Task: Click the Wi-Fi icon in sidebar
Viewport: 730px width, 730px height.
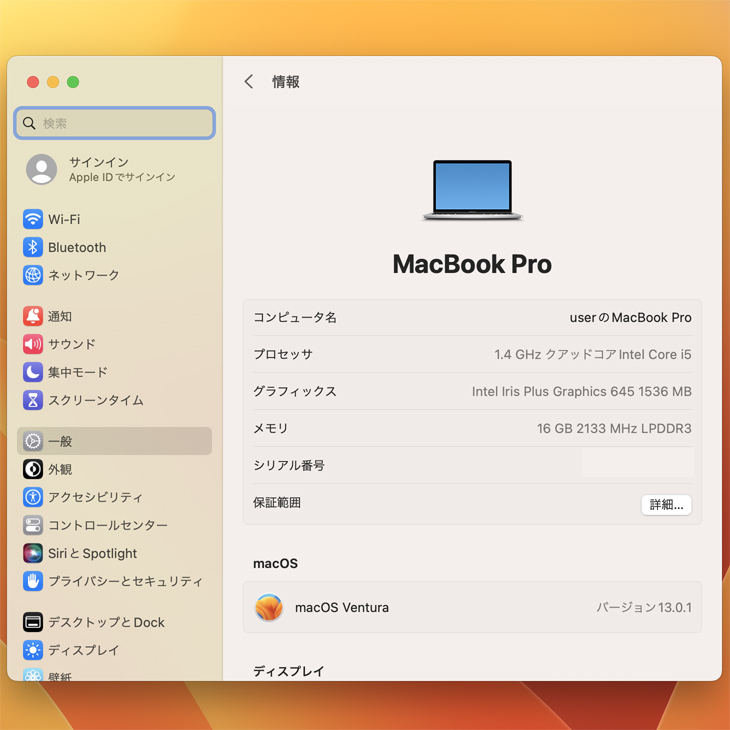Action: coord(33,219)
